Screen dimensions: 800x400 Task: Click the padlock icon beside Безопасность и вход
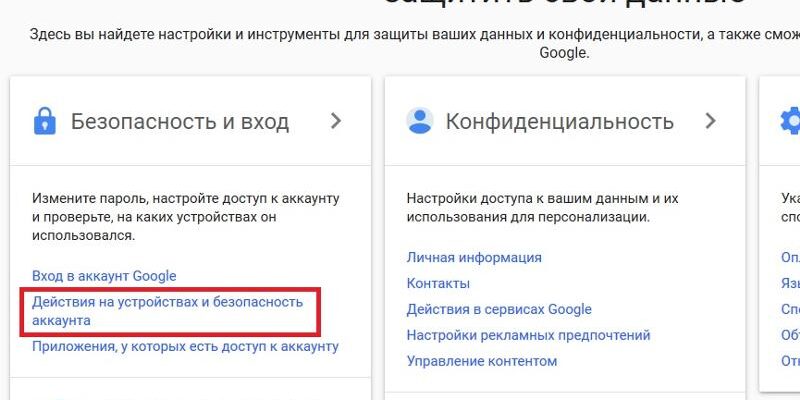(44, 121)
